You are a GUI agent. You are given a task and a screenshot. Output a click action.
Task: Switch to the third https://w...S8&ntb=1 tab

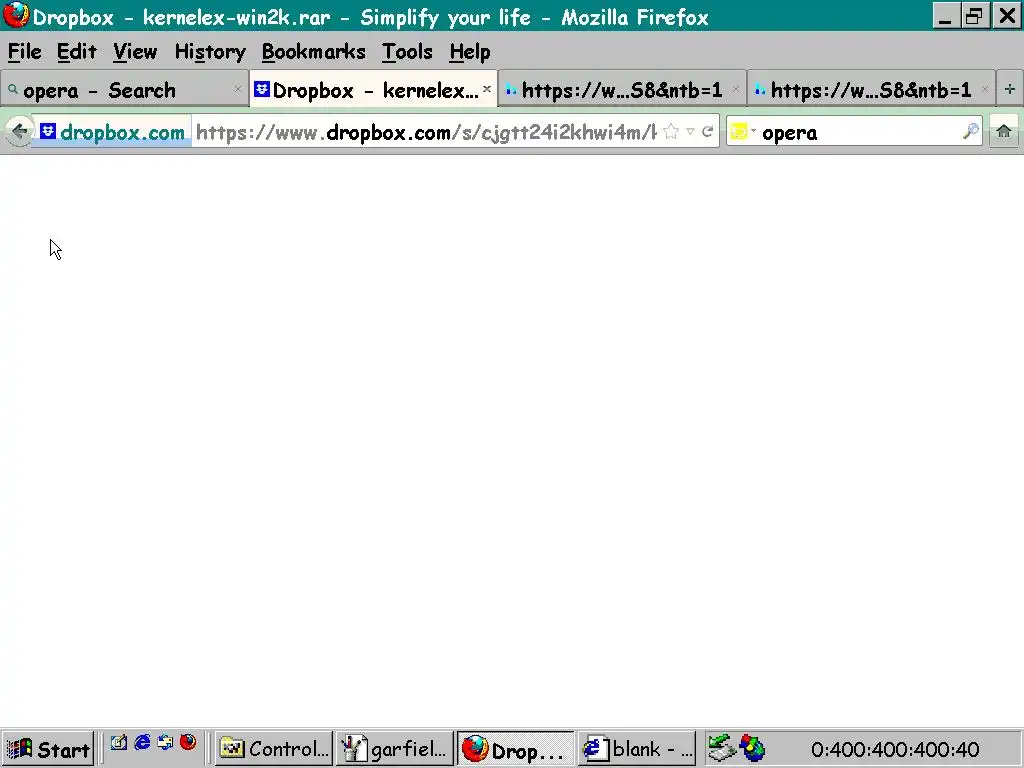(x=622, y=89)
